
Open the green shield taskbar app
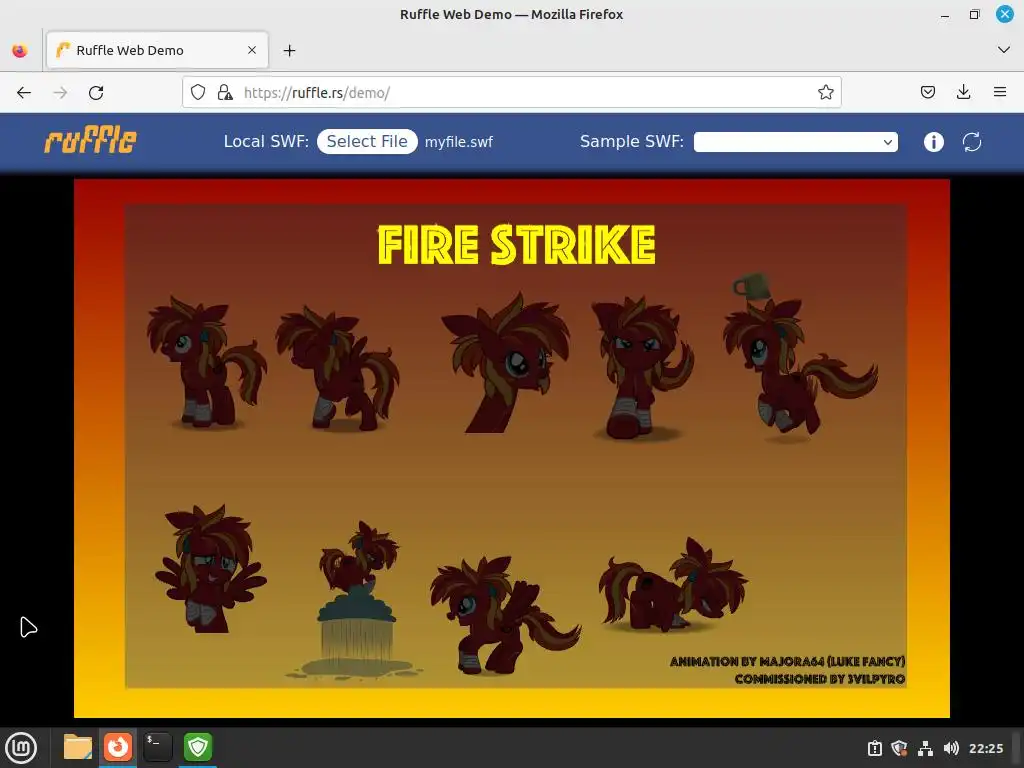point(198,747)
